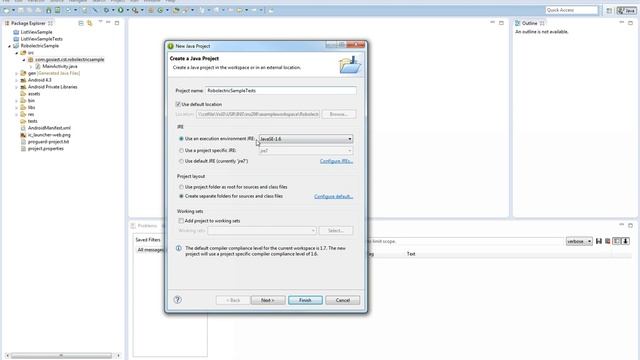Select project.properties file

(45, 149)
